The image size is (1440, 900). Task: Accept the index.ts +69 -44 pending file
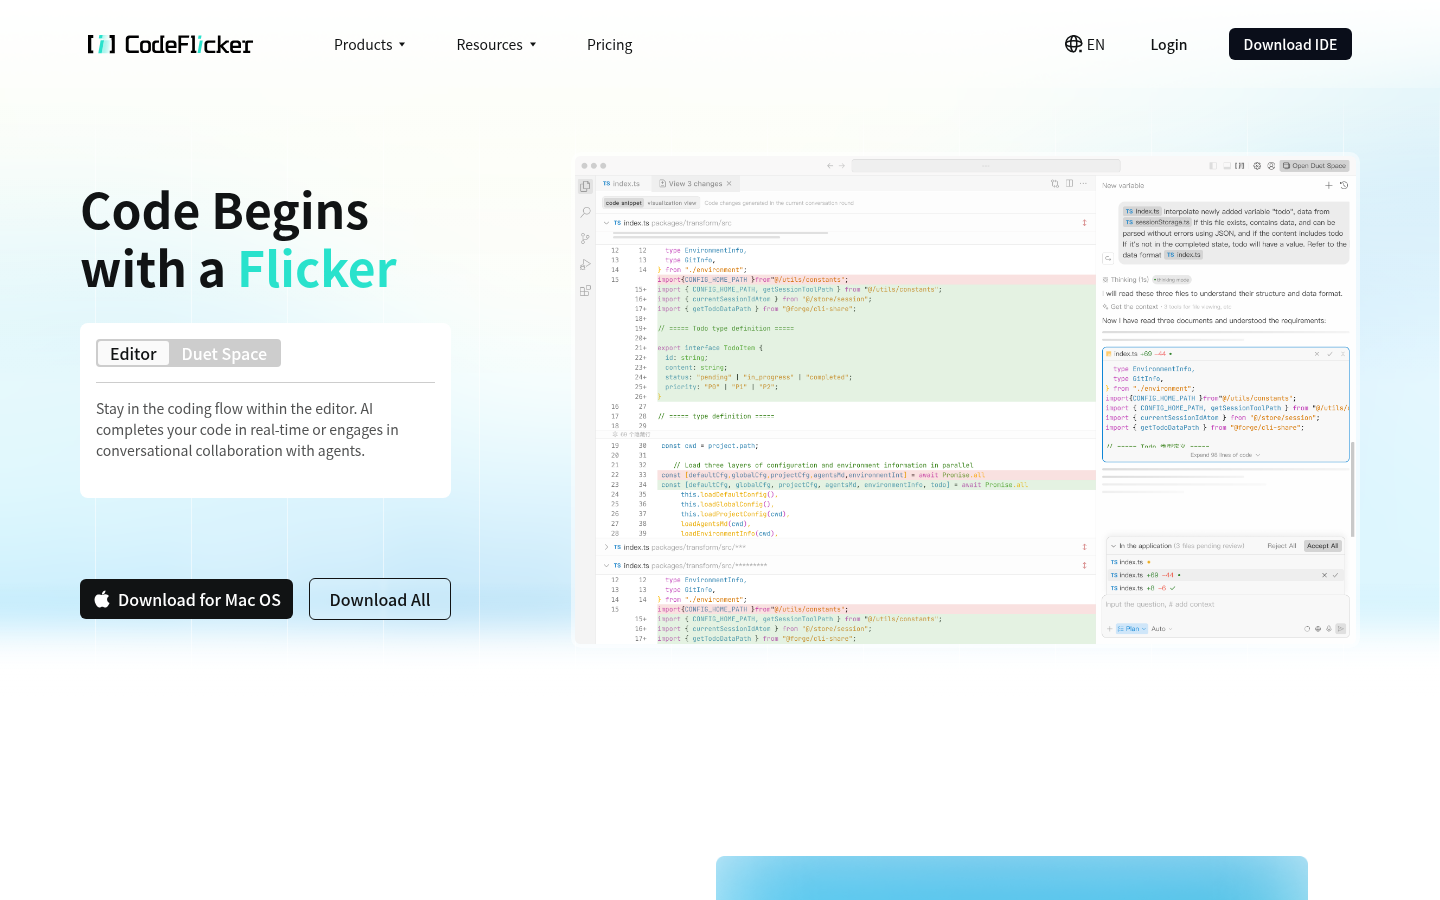point(1335,575)
